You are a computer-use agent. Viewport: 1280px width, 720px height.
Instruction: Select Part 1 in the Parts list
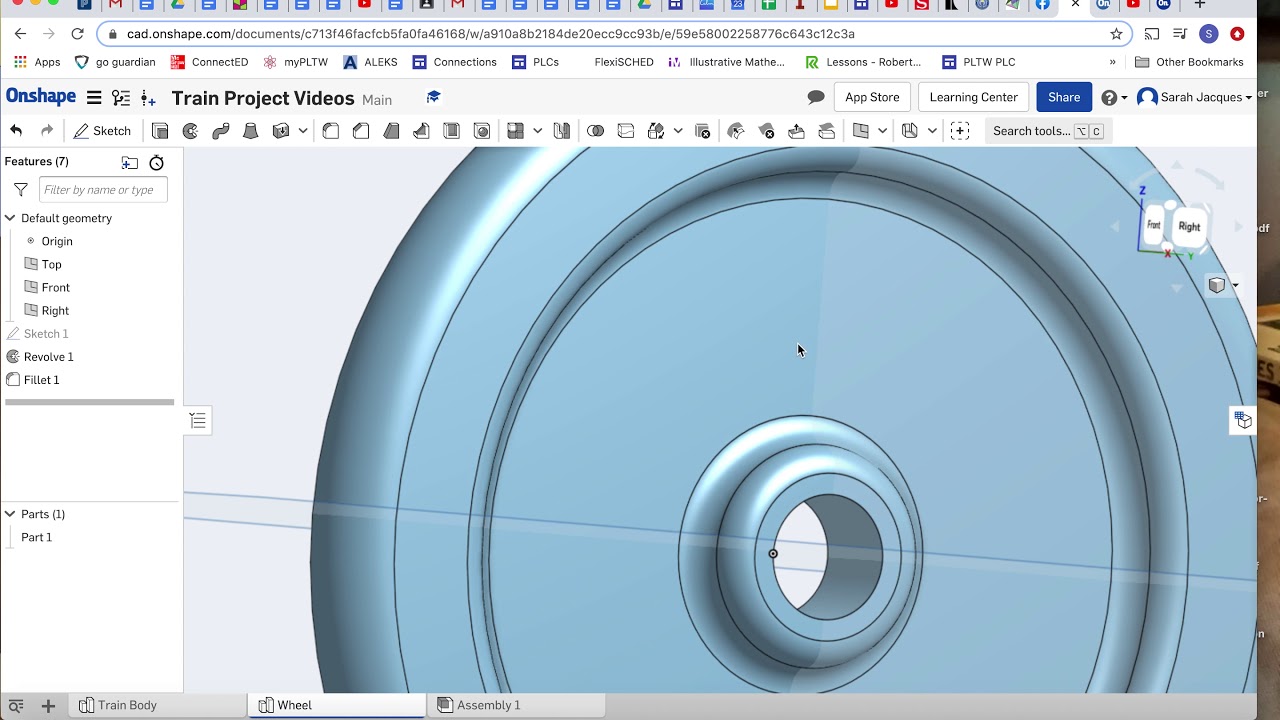click(36, 537)
